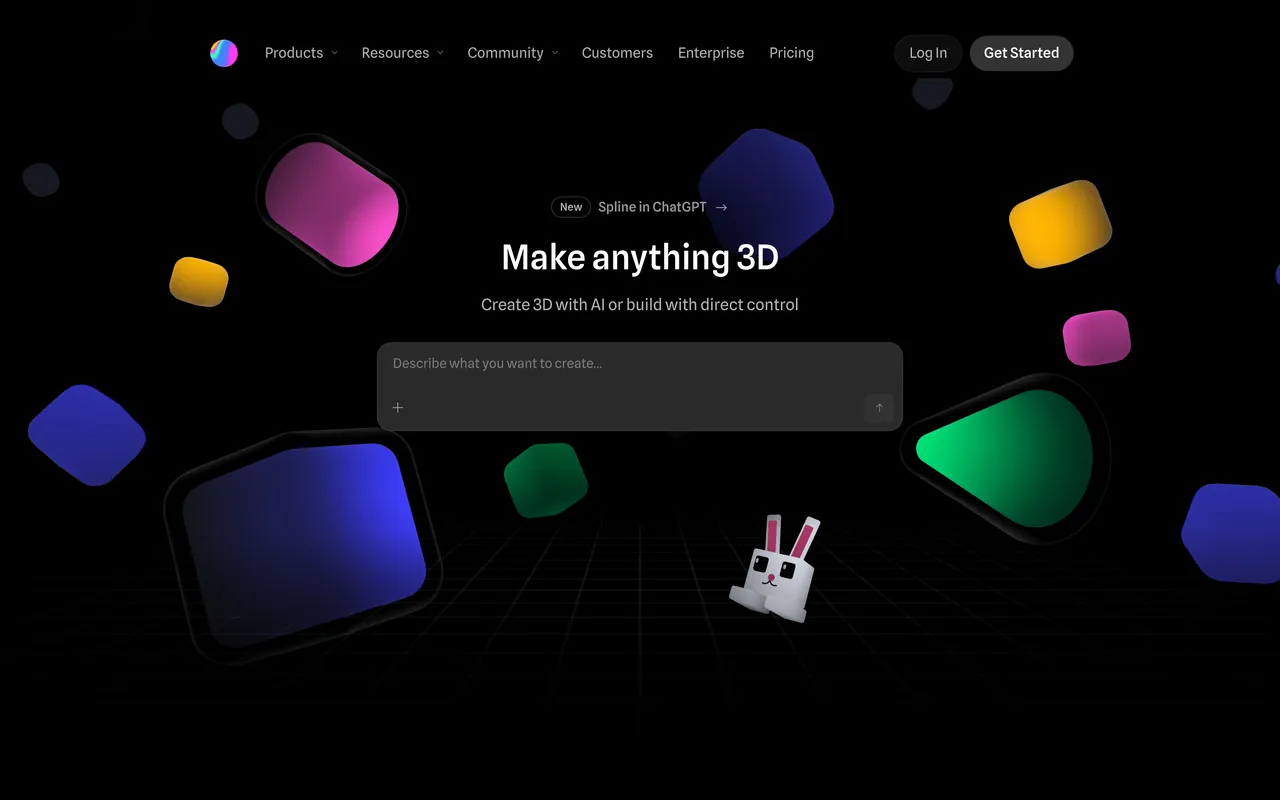Go to the Enterprise page

click(711, 53)
